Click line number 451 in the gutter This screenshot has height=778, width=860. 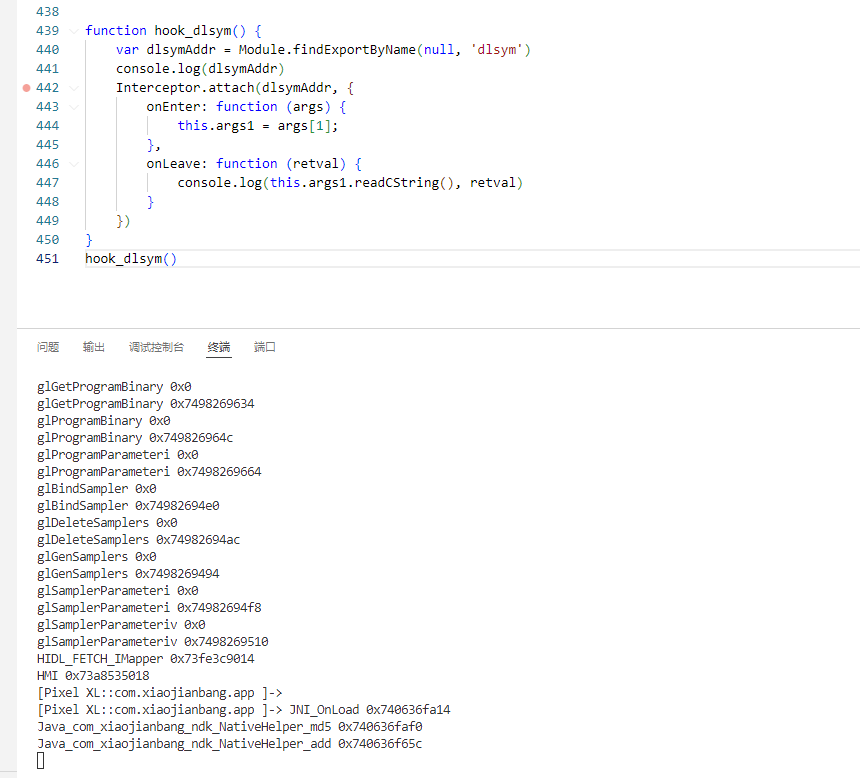pyautogui.click(x=47, y=259)
